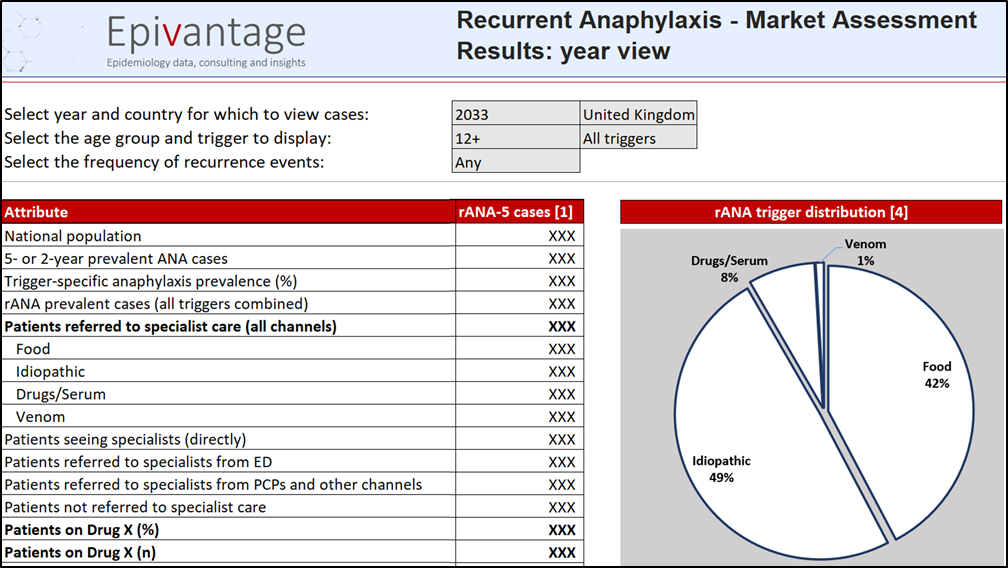Click the Epivantage logo
The height and width of the screenshot is (568, 1008).
(x=206, y=33)
